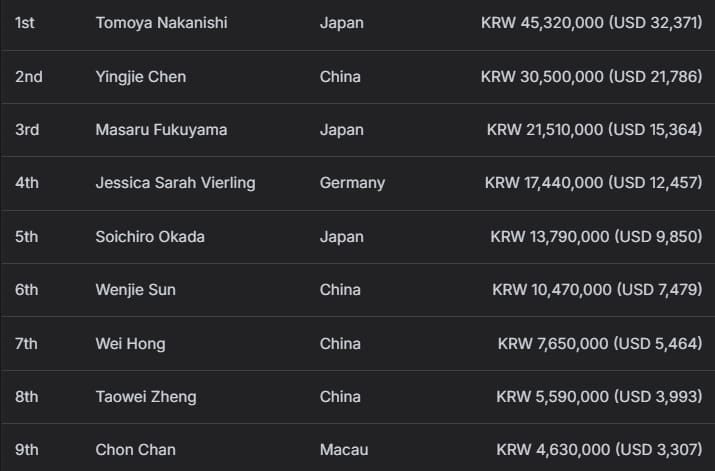The width and height of the screenshot is (715, 471).
Task: Click Germany country cell
Action: pos(352,183)
